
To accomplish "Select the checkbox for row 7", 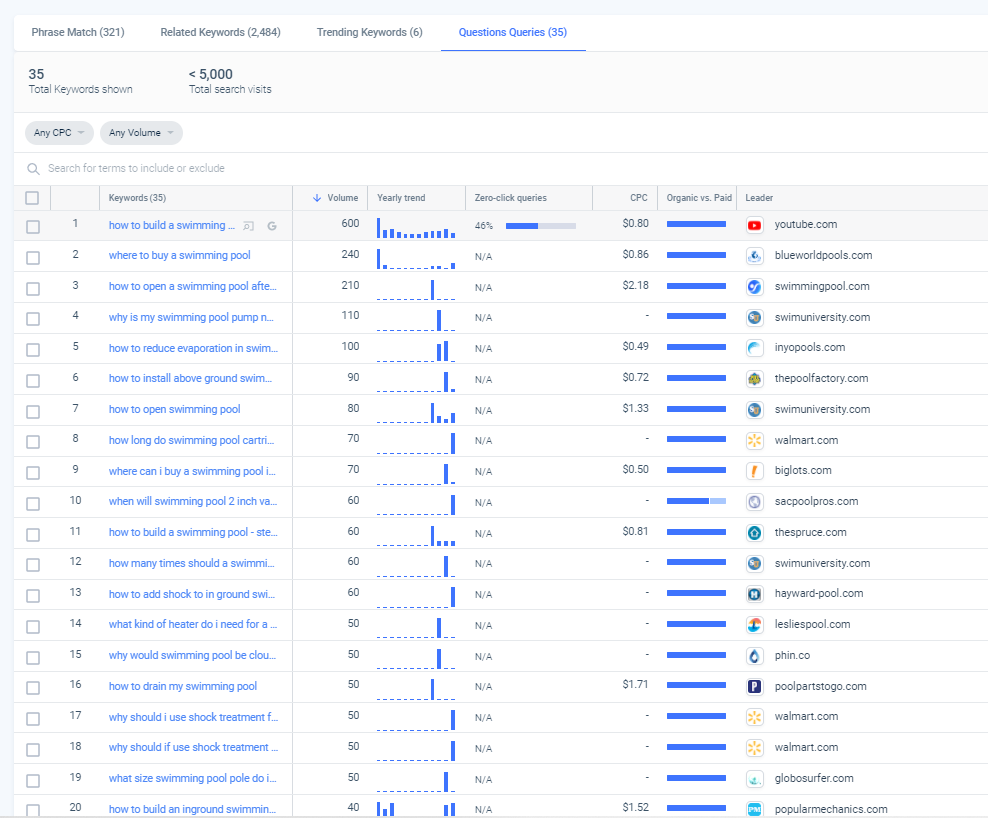I will (33, 411).
